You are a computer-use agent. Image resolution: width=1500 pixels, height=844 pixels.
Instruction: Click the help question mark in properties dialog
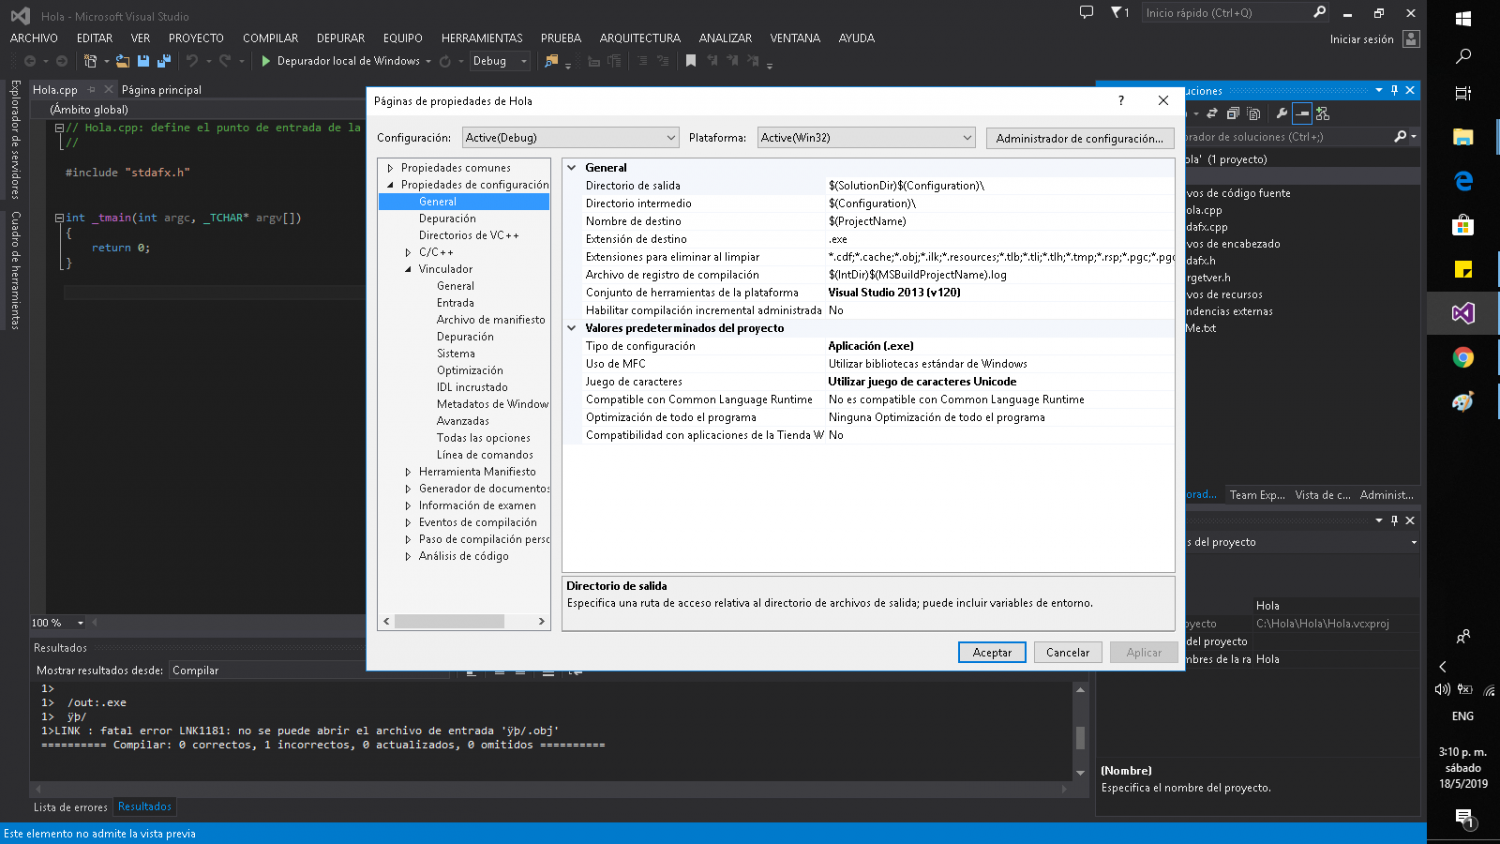click(1121, 100)
